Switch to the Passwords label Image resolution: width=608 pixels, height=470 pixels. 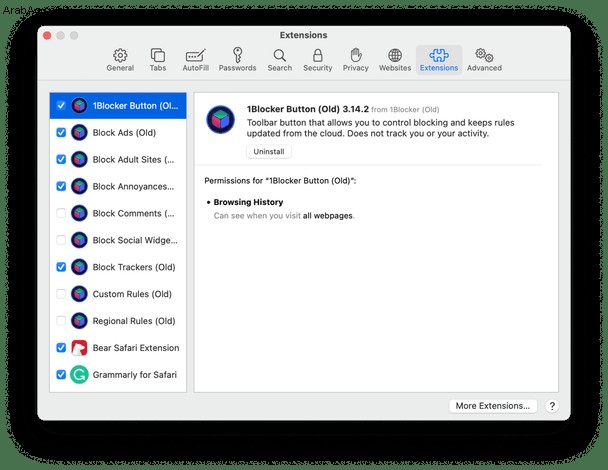pos(237,68)
